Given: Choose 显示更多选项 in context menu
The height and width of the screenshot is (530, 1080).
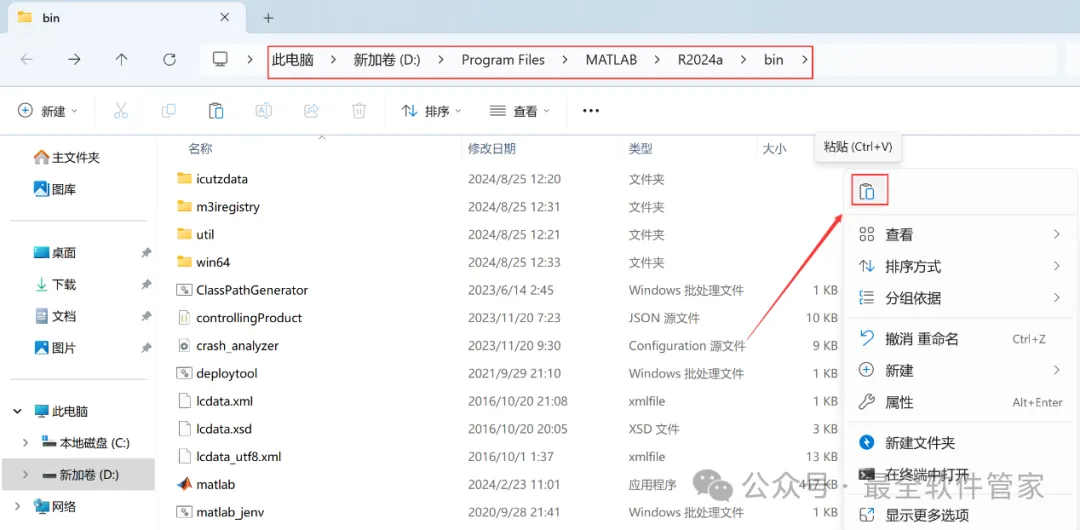Looking at the screenshot, I should pos(960,515).
